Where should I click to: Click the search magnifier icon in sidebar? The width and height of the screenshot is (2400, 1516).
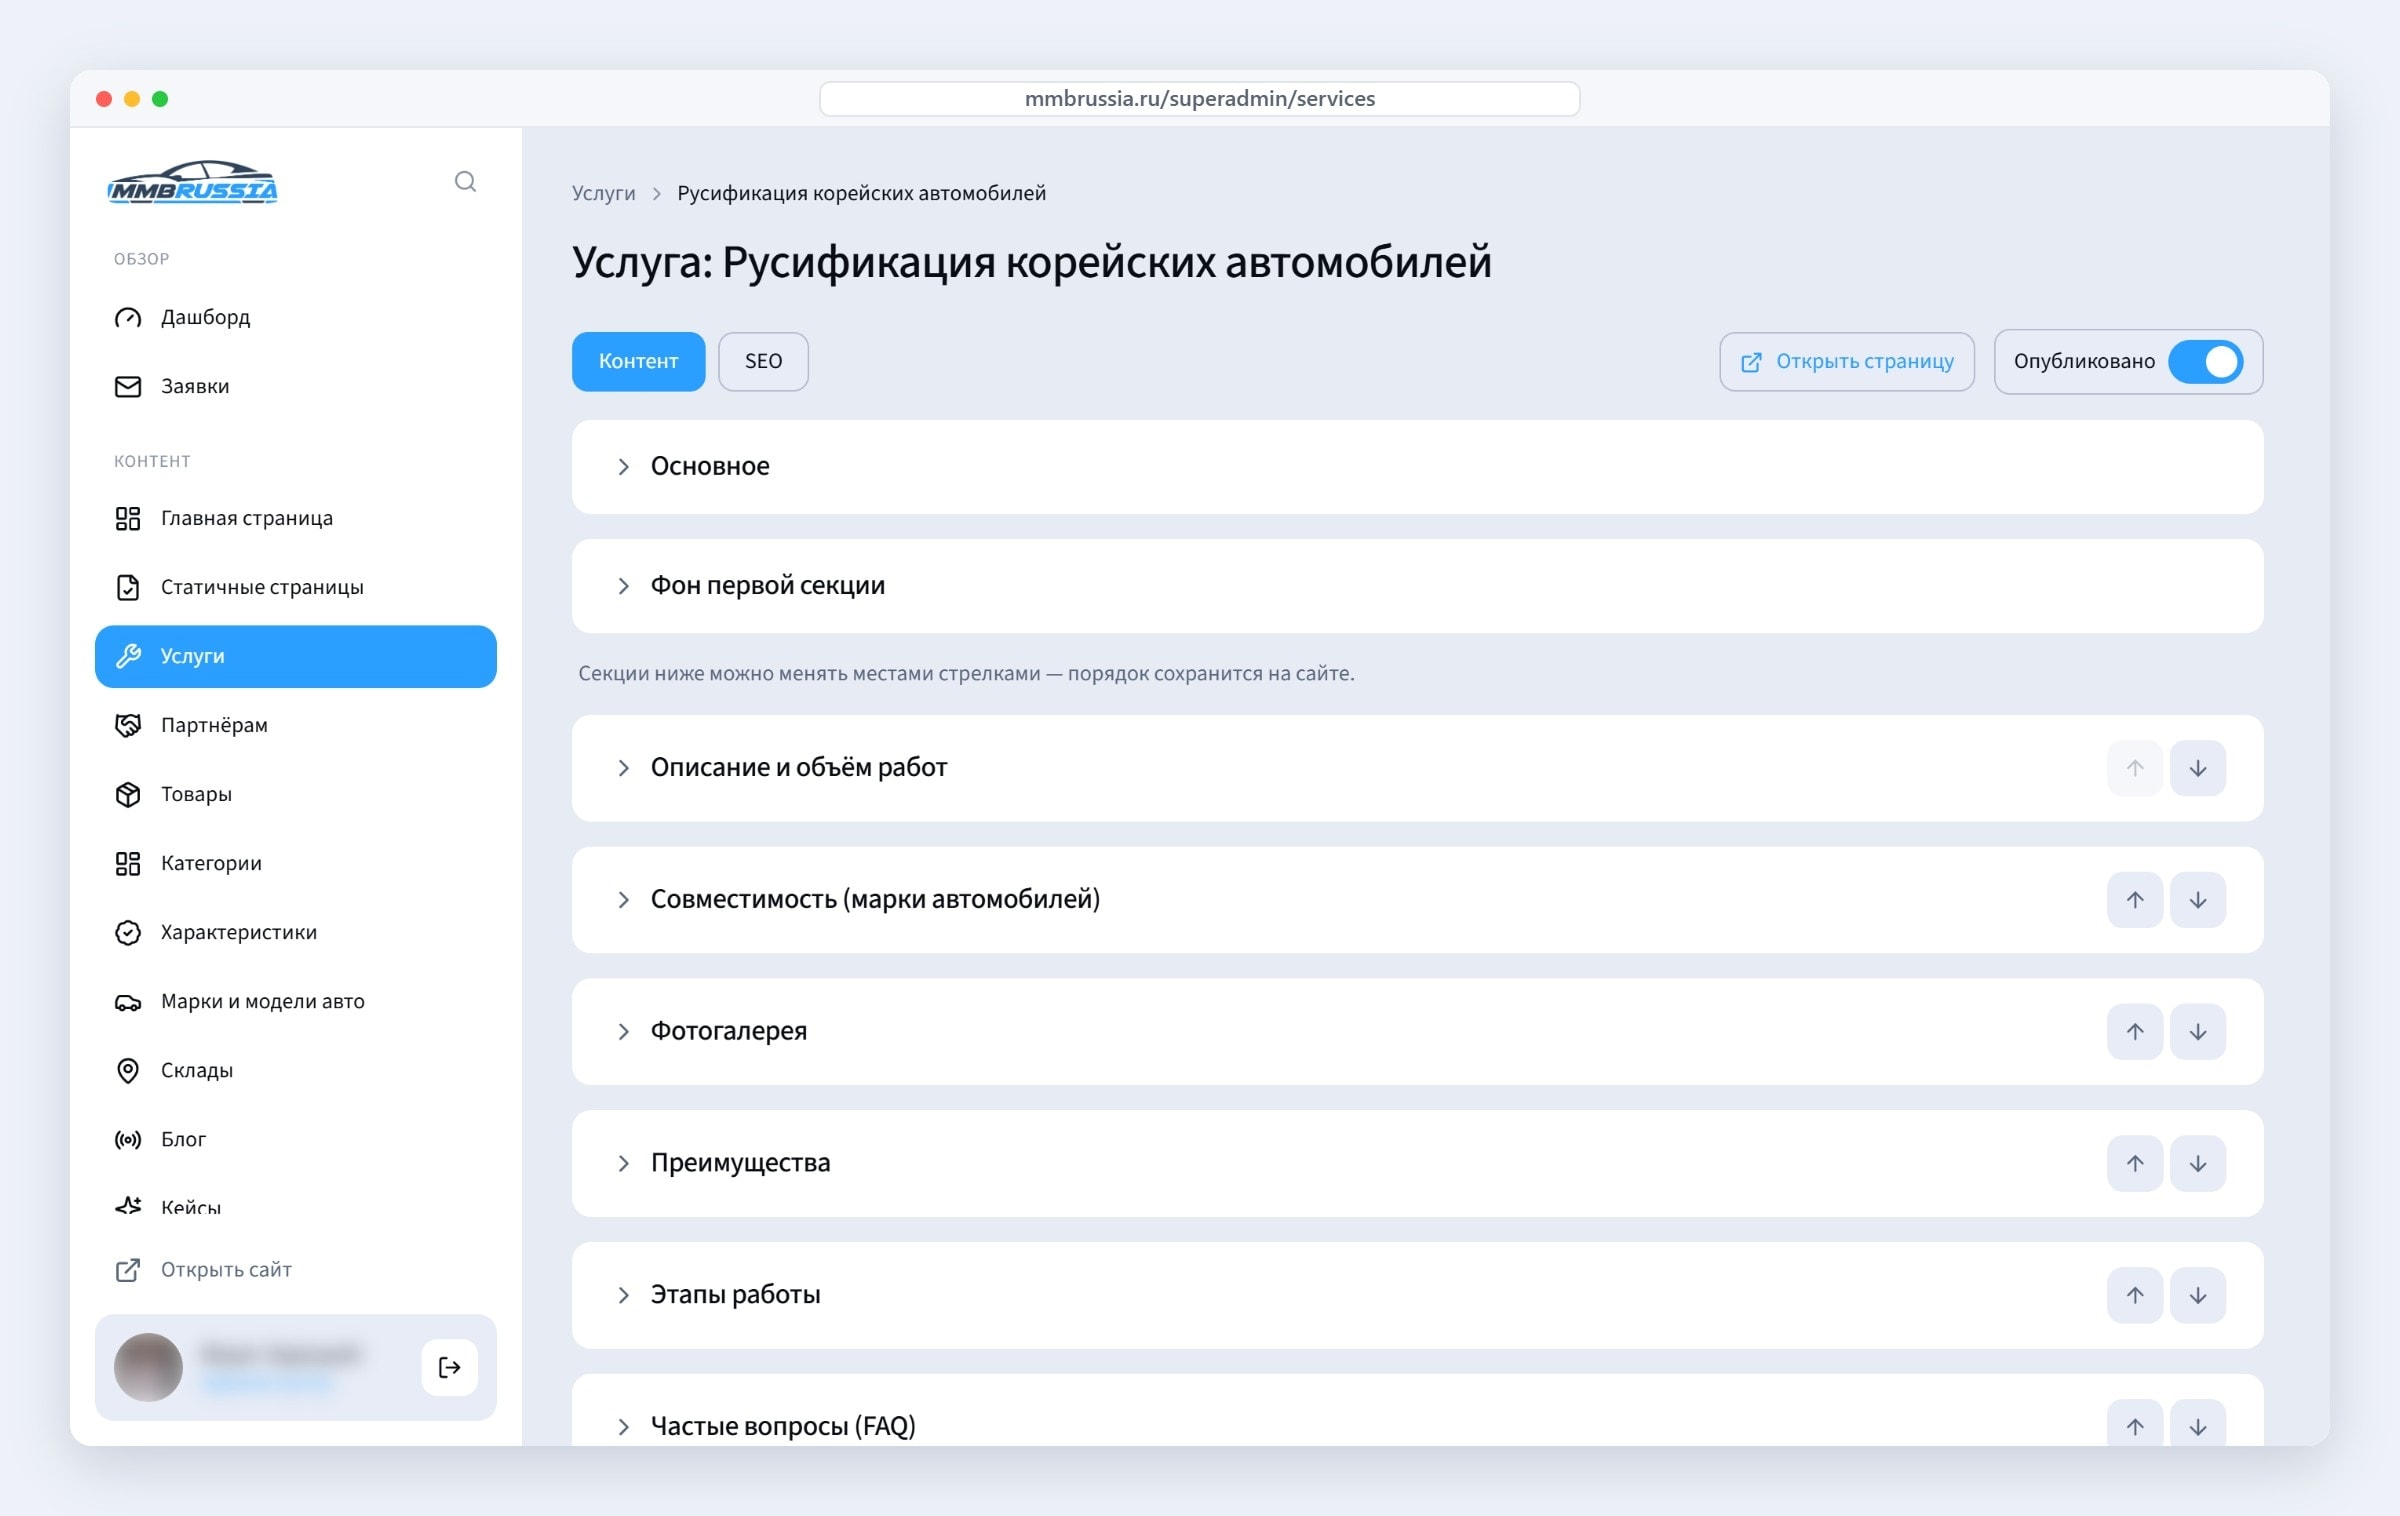[x=465, y=181]
